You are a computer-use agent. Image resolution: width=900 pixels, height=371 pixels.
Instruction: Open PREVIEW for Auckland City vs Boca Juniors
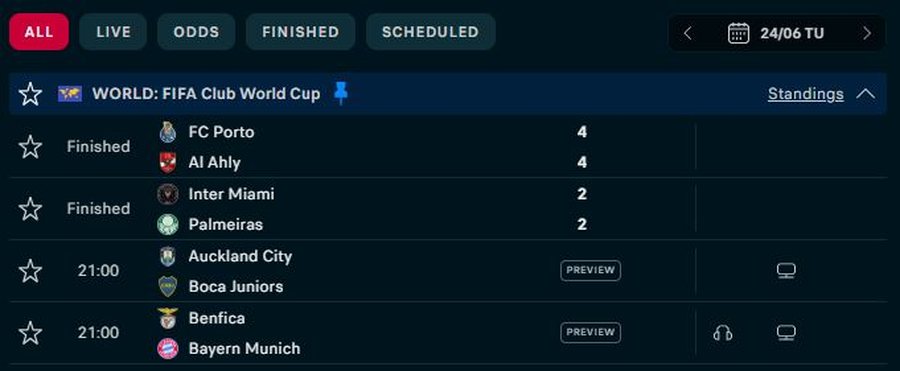[591, 270]
